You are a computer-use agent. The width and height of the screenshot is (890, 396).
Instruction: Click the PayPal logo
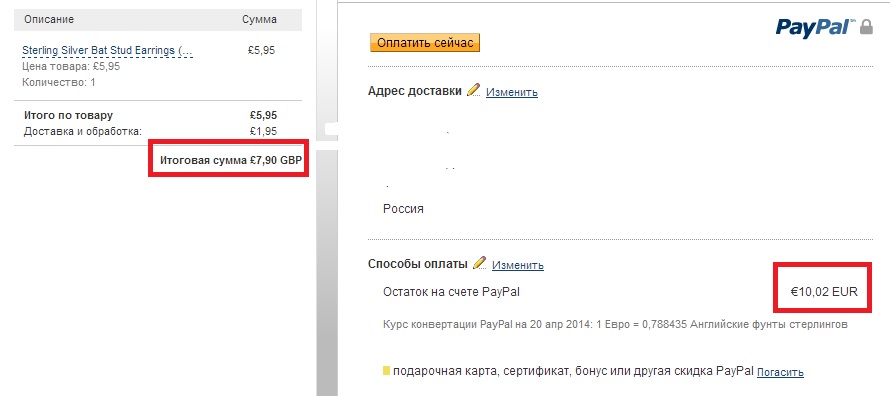(x=816, y=28)
